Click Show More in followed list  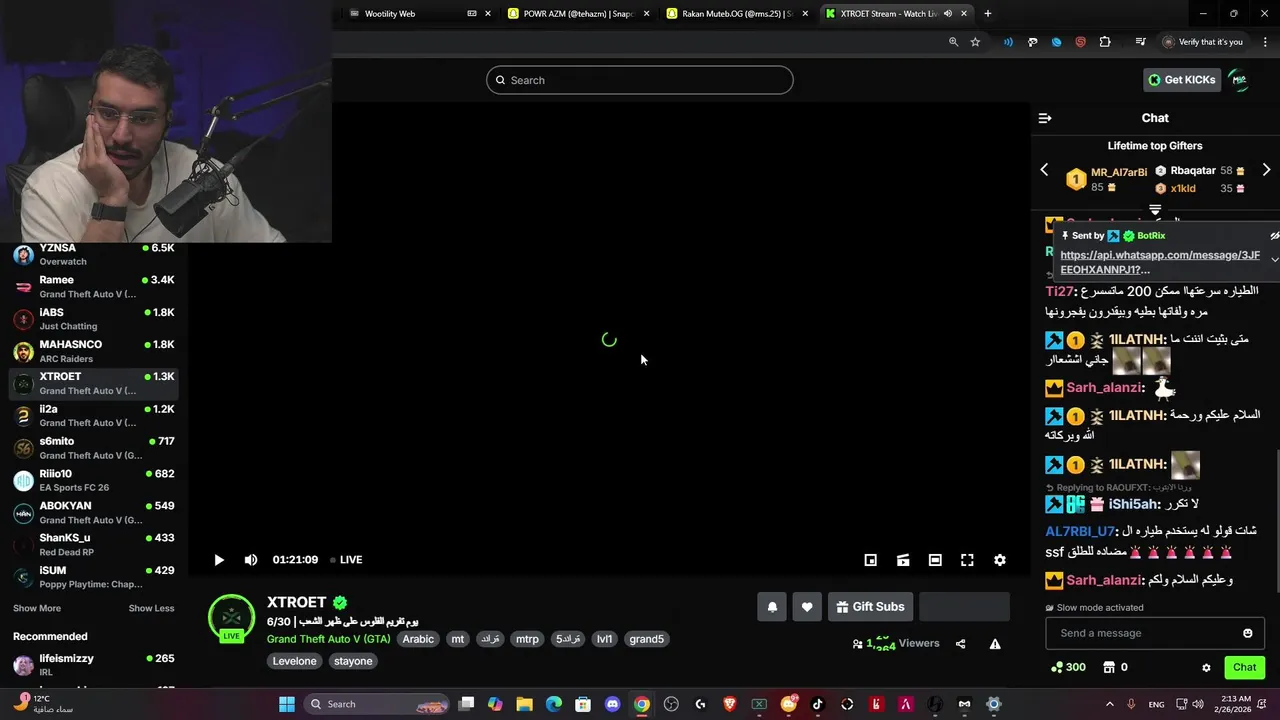37,608
